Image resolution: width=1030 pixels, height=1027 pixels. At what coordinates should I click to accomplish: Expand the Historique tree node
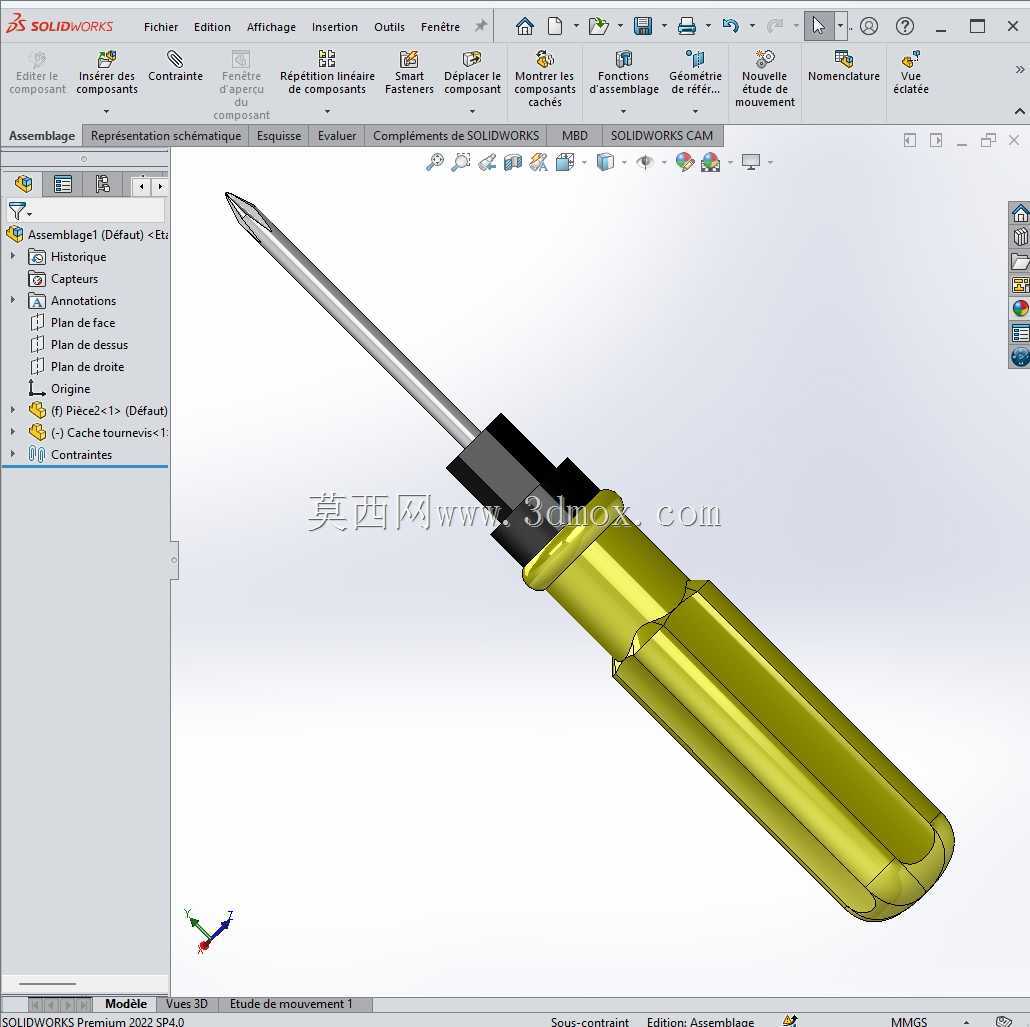12,256
